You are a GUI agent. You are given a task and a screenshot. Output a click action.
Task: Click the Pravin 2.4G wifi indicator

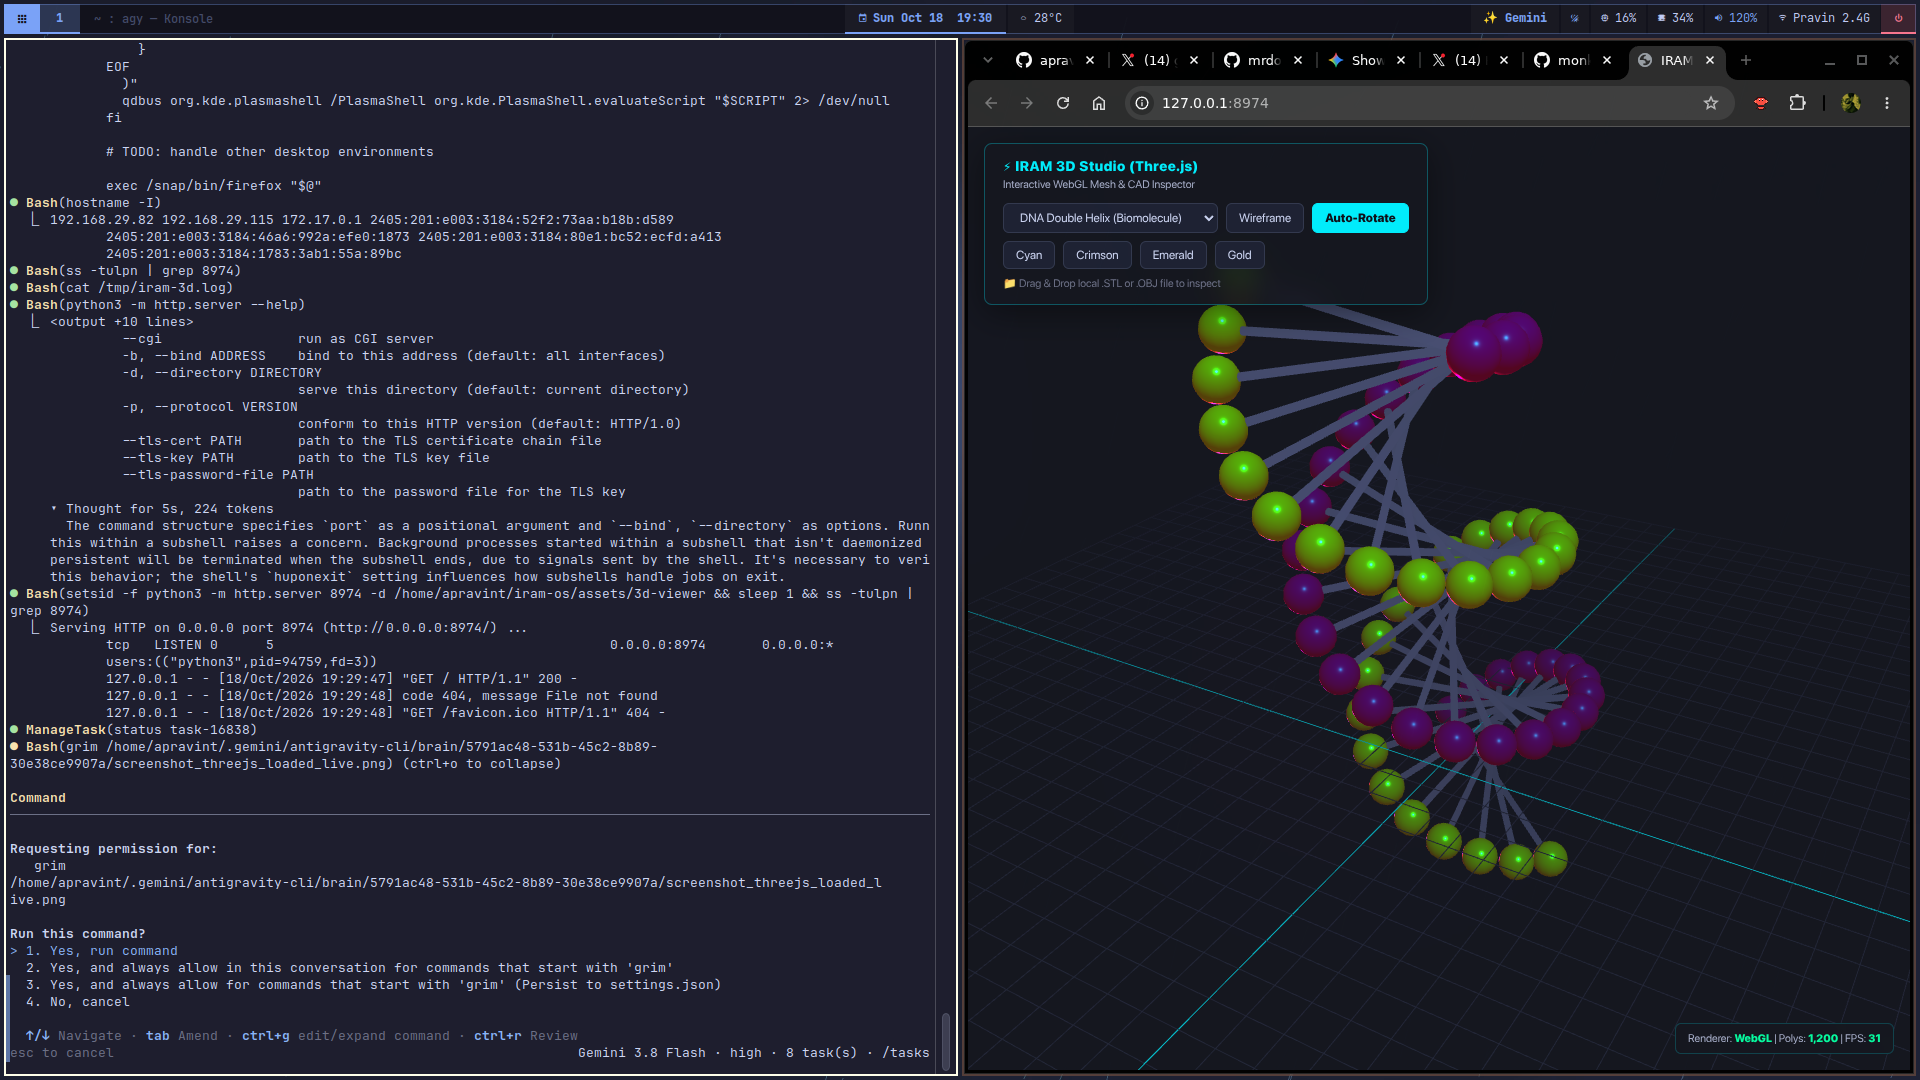[x=1824, y=18]
